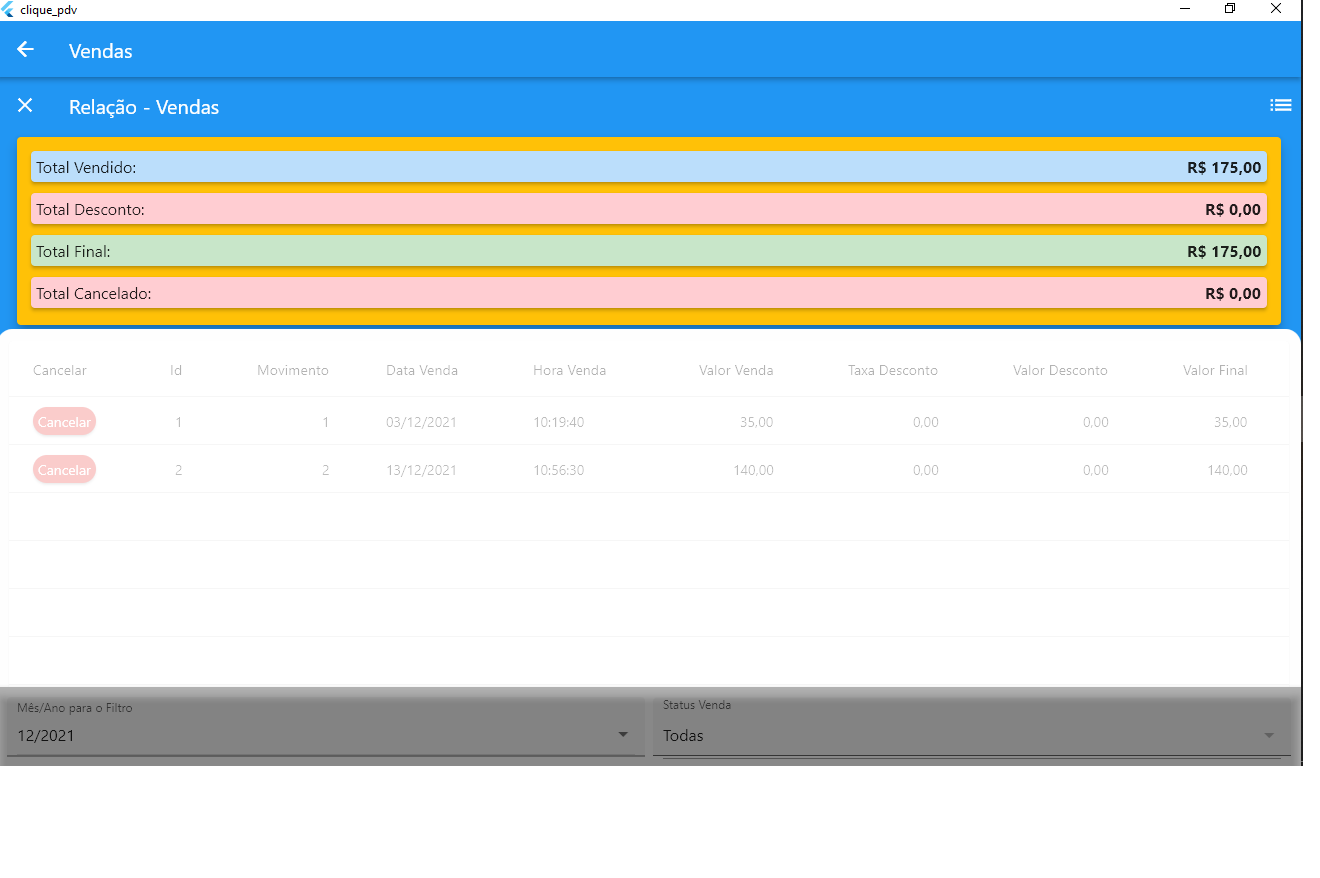Screen dimensions: 1320x878
Task: Click the Total Cancelado summary row
Action: pyautogui.click(x=648, y=293)
